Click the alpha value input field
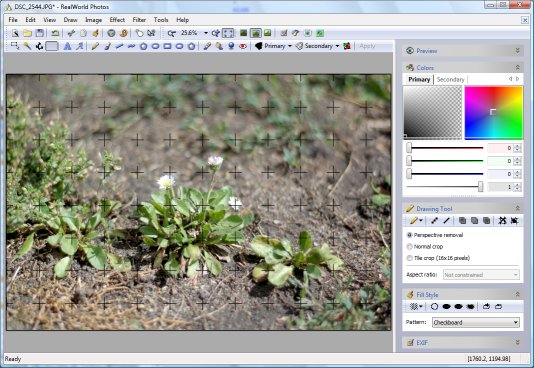 (500, 187)
